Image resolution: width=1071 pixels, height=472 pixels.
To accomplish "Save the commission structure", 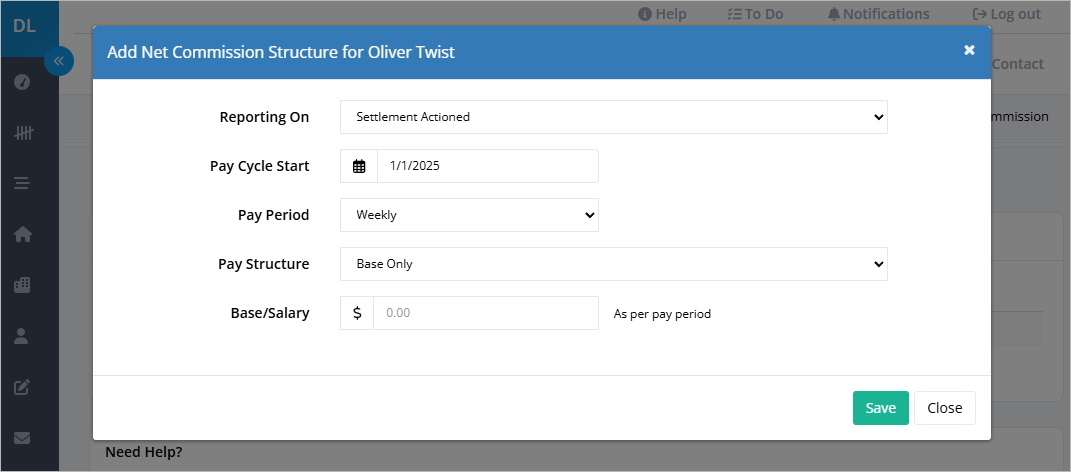I will tap(880, 408).
